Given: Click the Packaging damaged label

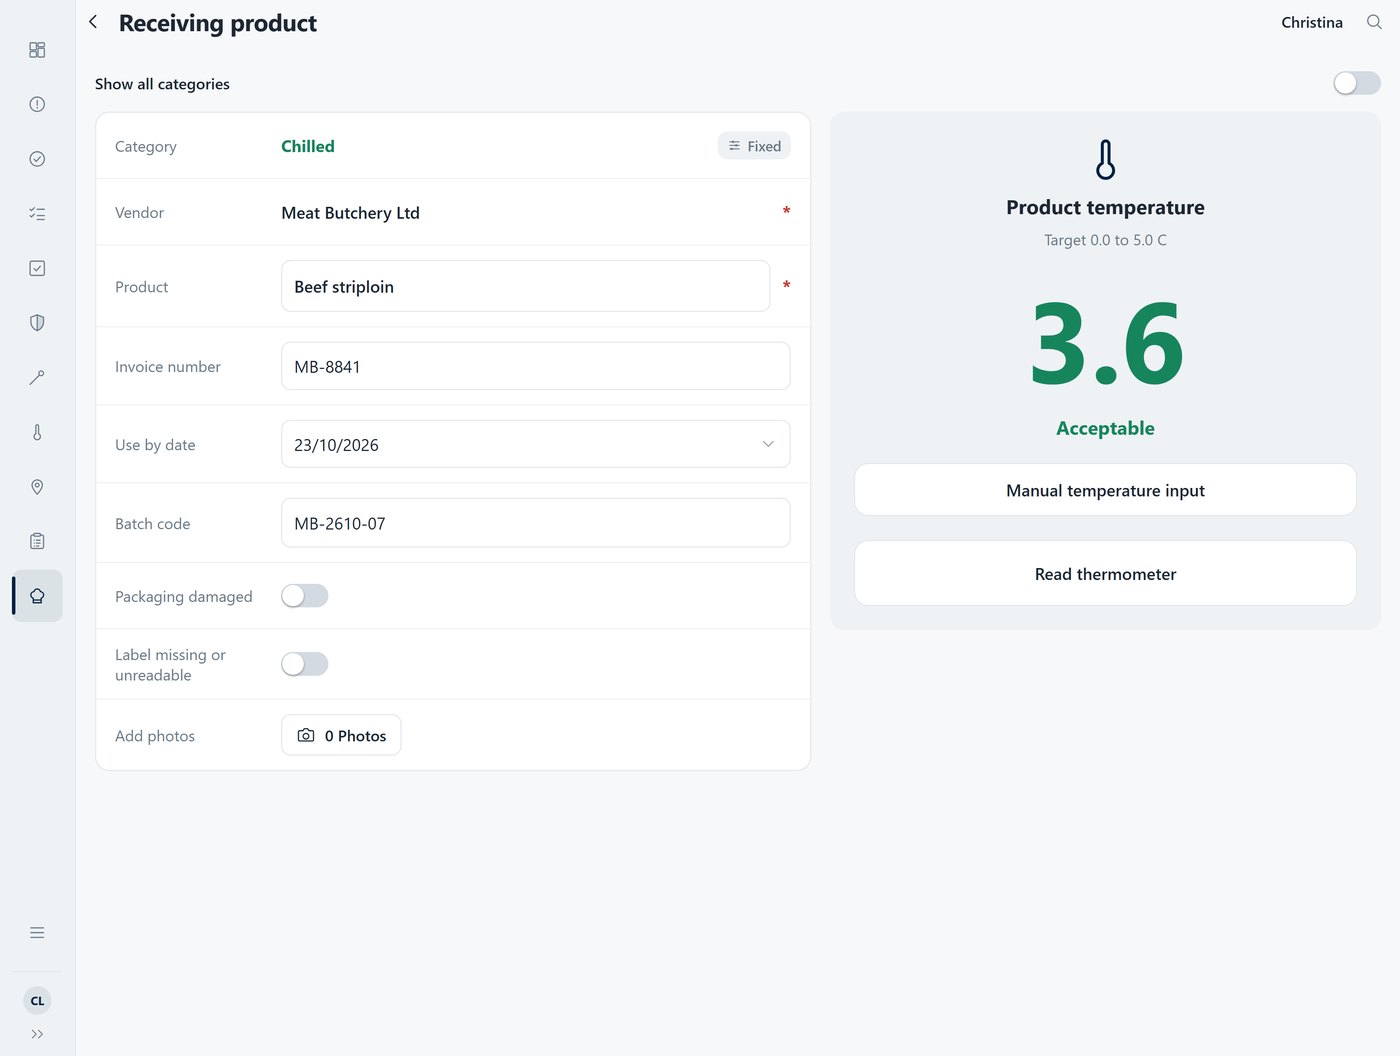Looking at the screenshot, I should click(184, 597).
